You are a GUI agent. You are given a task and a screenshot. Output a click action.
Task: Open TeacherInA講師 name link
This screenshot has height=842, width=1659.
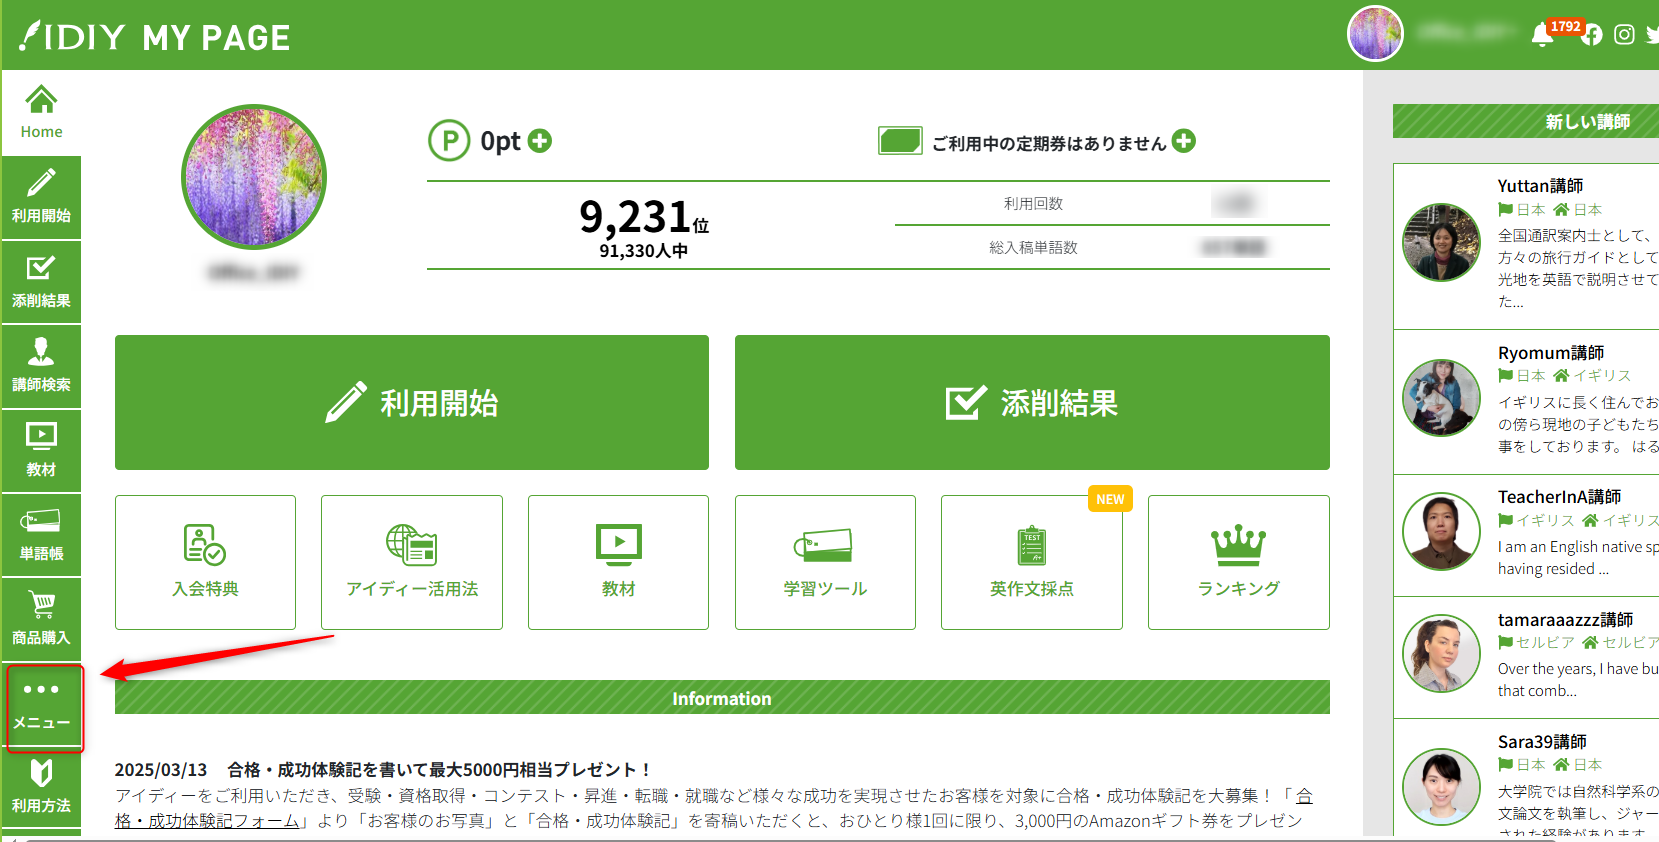coord(1559,497)
